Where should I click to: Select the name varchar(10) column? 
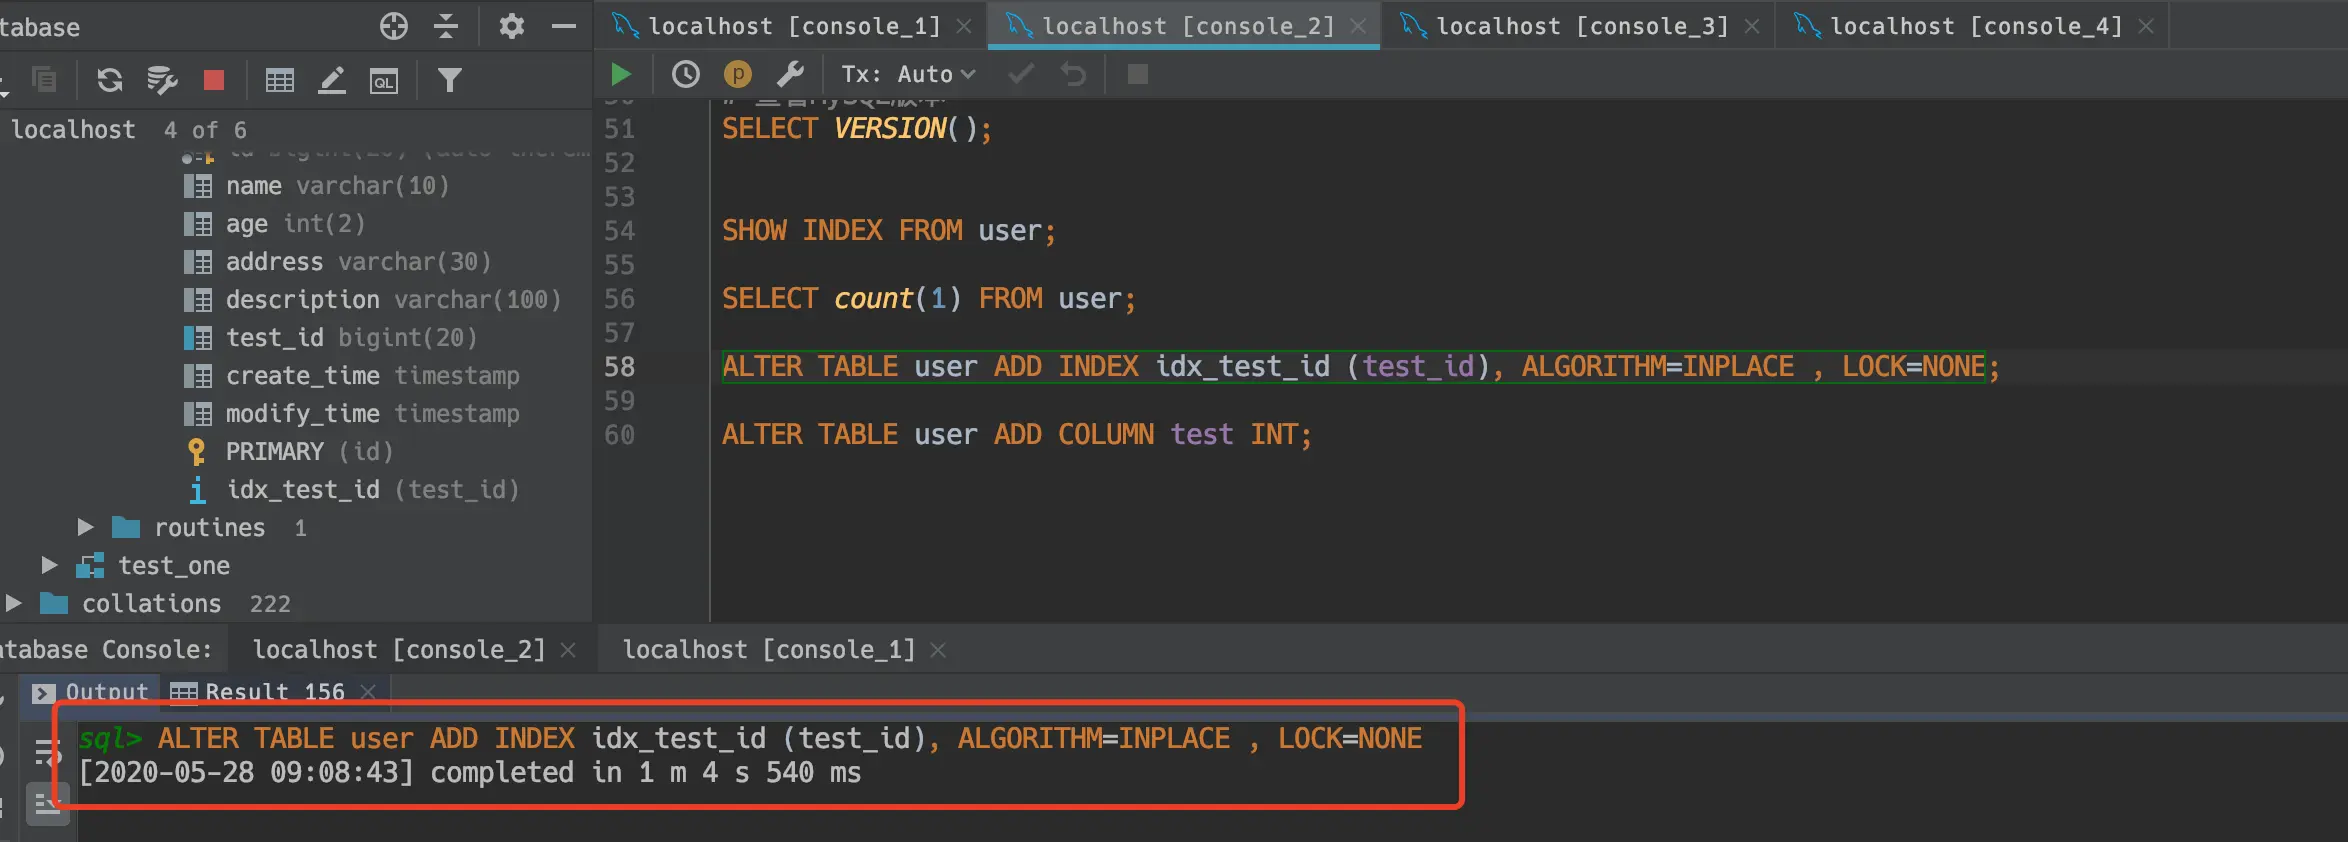pyautogui.click(x=318, y=186)
